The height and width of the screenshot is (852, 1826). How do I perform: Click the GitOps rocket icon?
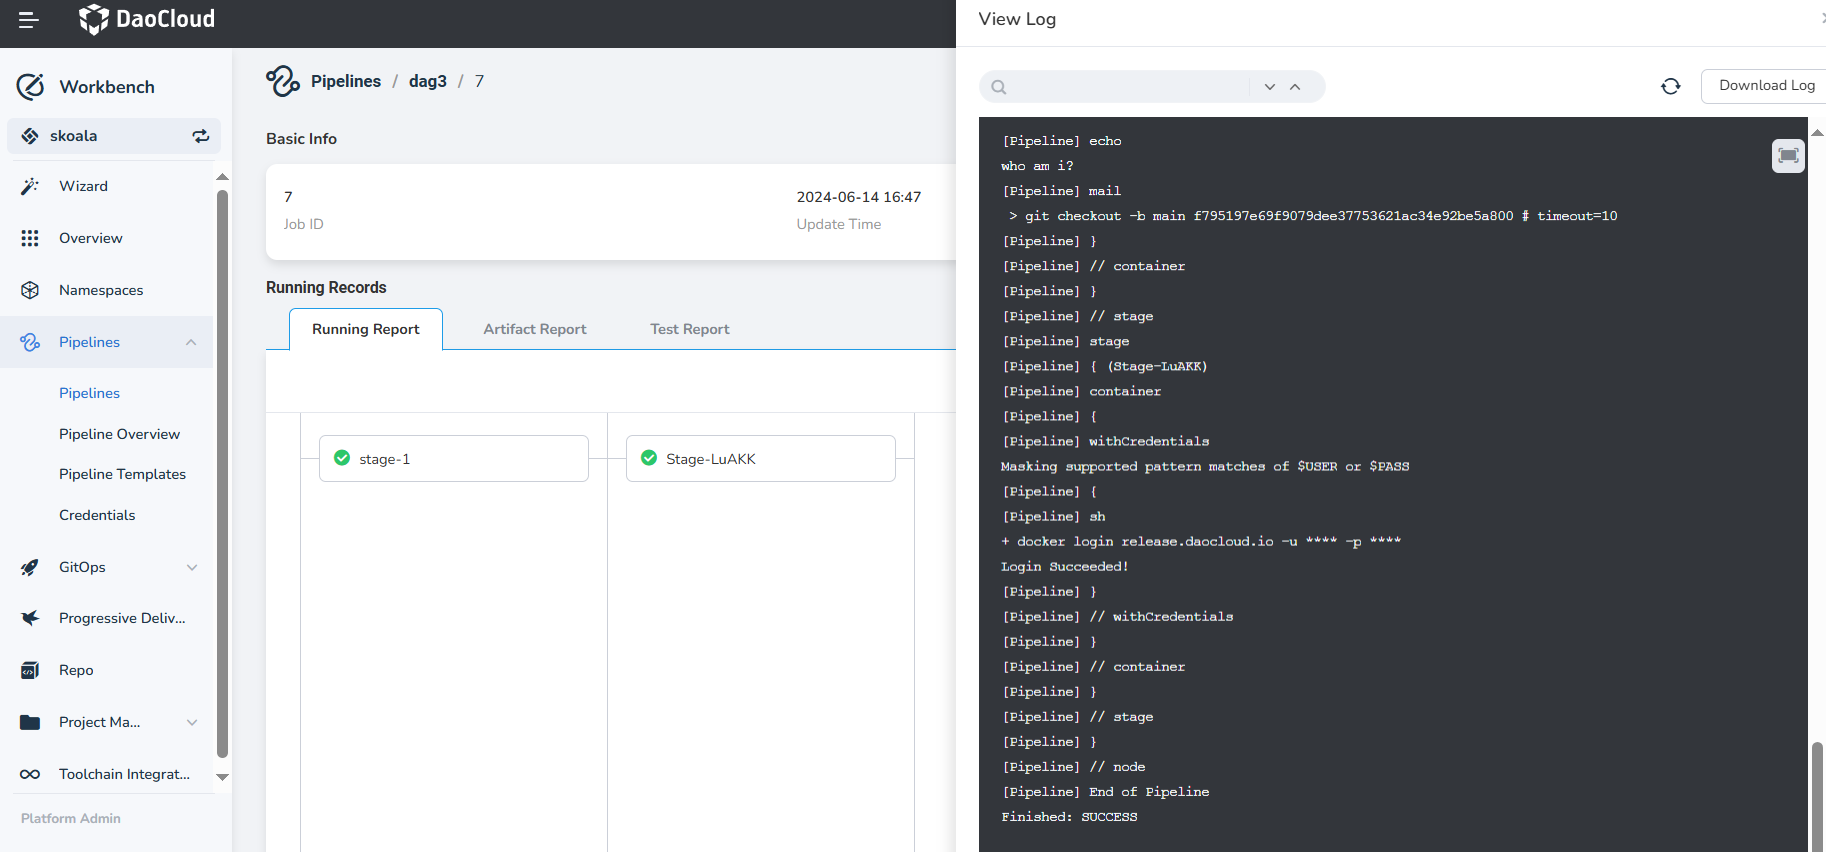point(30,567)
